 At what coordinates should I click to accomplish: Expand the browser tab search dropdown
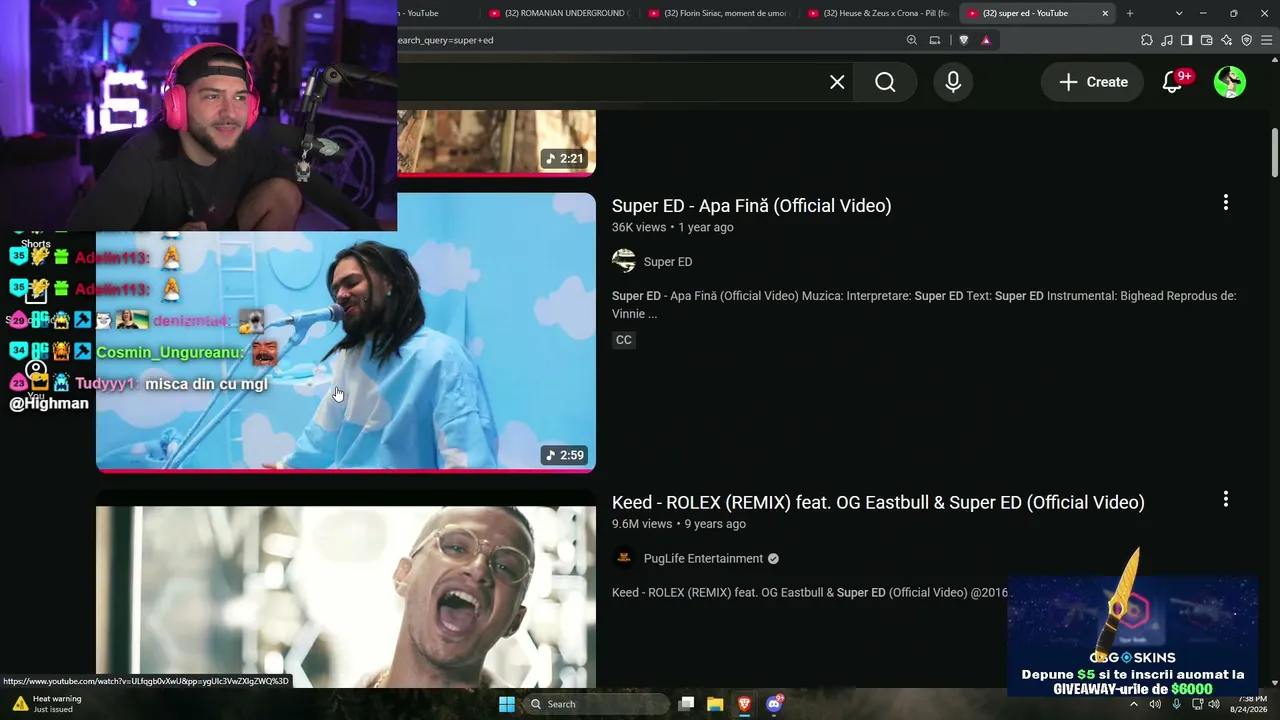[1179, 13]
